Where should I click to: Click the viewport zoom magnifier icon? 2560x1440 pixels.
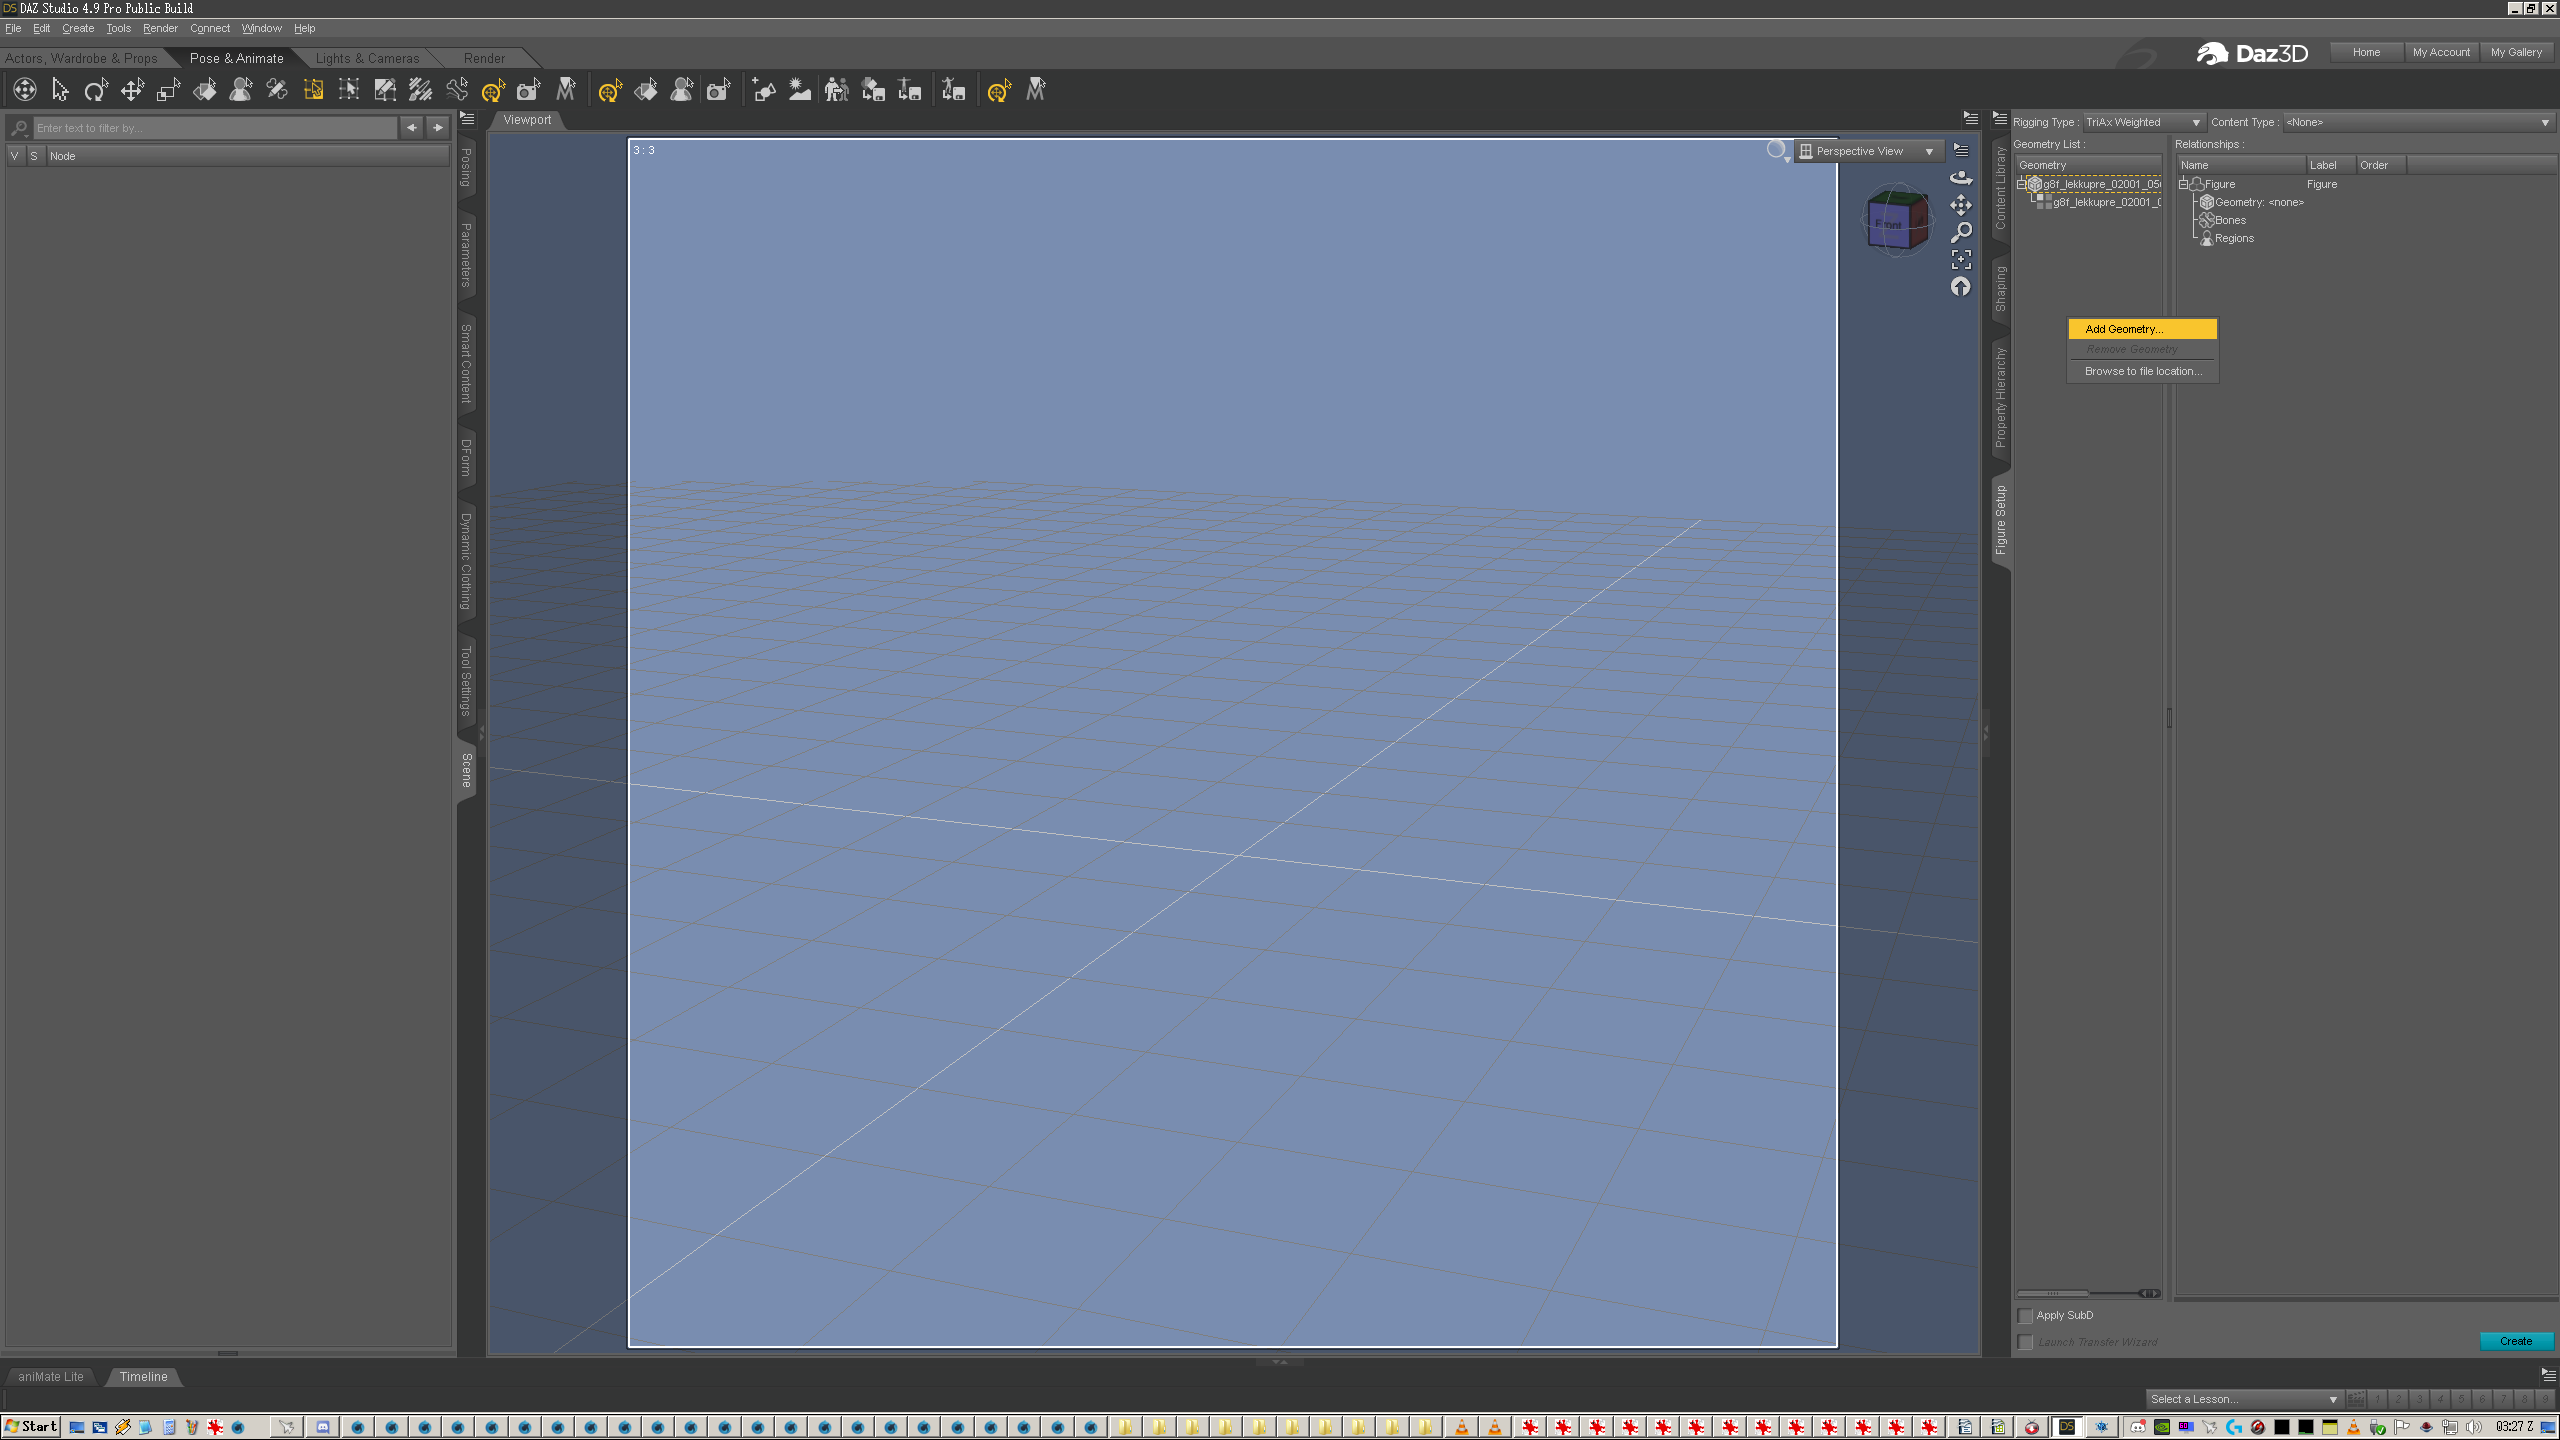1961,232
